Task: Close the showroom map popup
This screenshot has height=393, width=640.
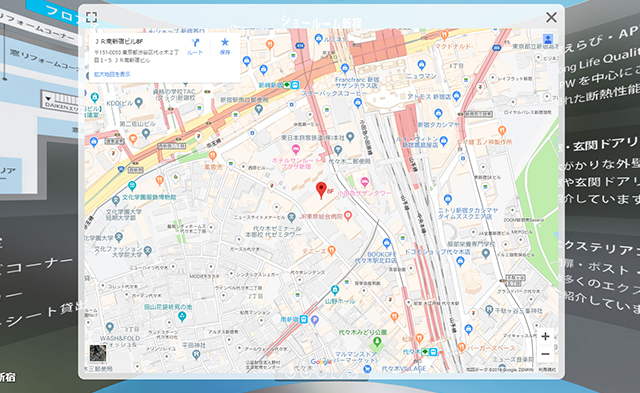Action: [551, 17]
